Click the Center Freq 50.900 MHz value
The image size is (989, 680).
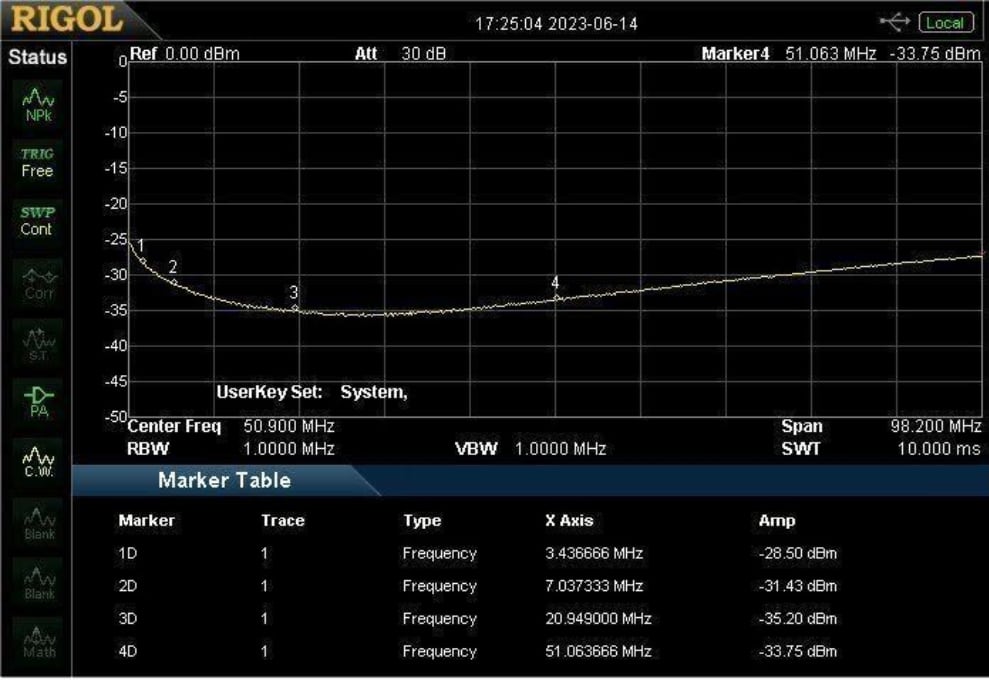tap(288, 427)
